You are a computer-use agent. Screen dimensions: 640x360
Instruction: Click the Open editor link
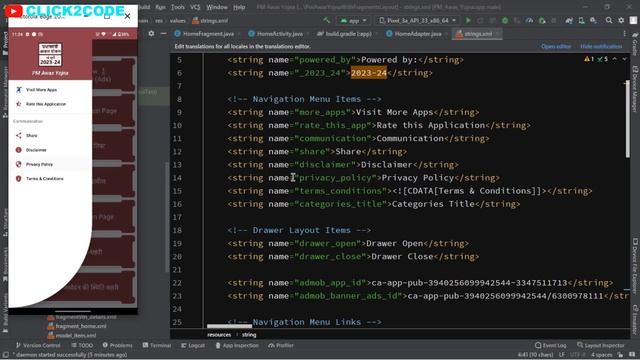556,47
